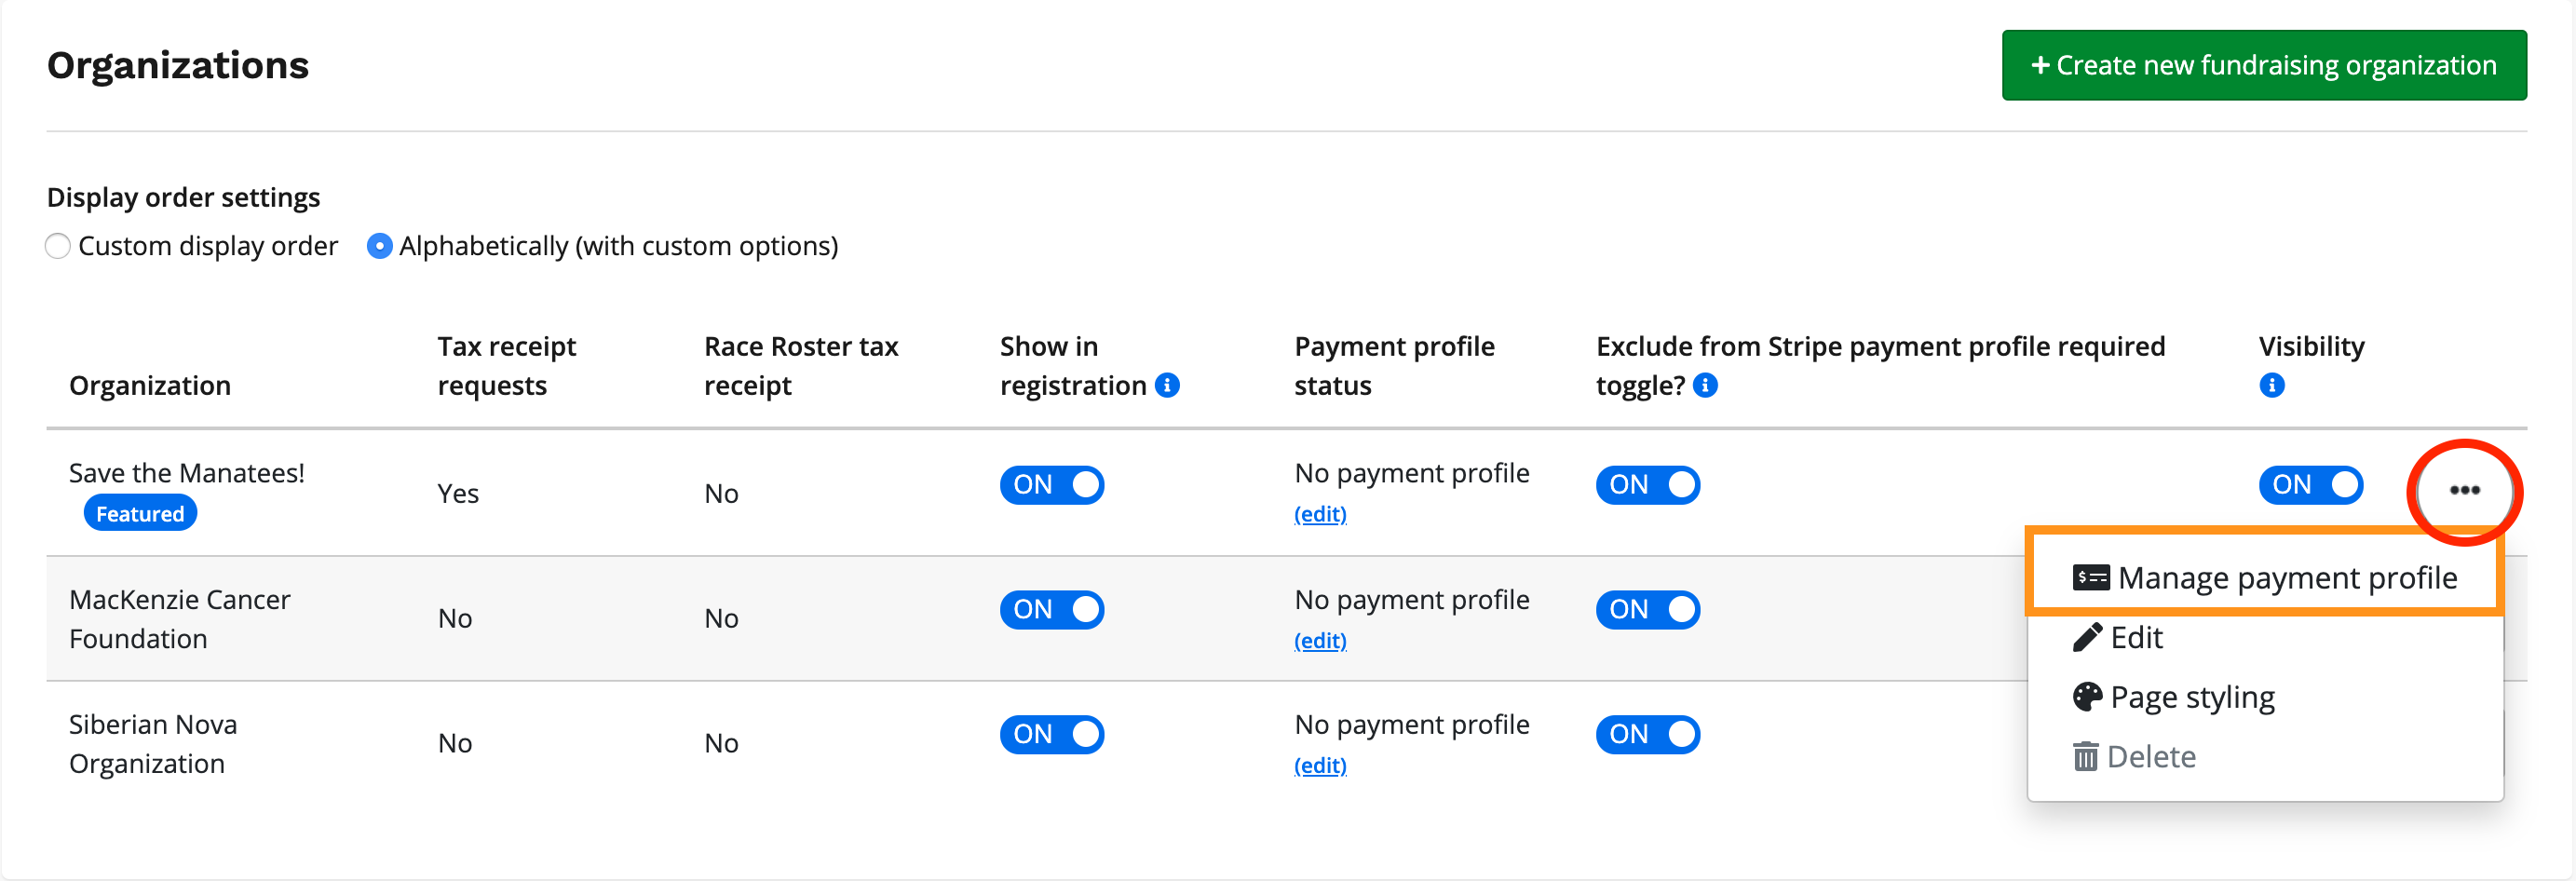2576x881 pixels.
Task: Toggle Stripe exclusion for Save the Manatees
Action: tap(1647, 485)
